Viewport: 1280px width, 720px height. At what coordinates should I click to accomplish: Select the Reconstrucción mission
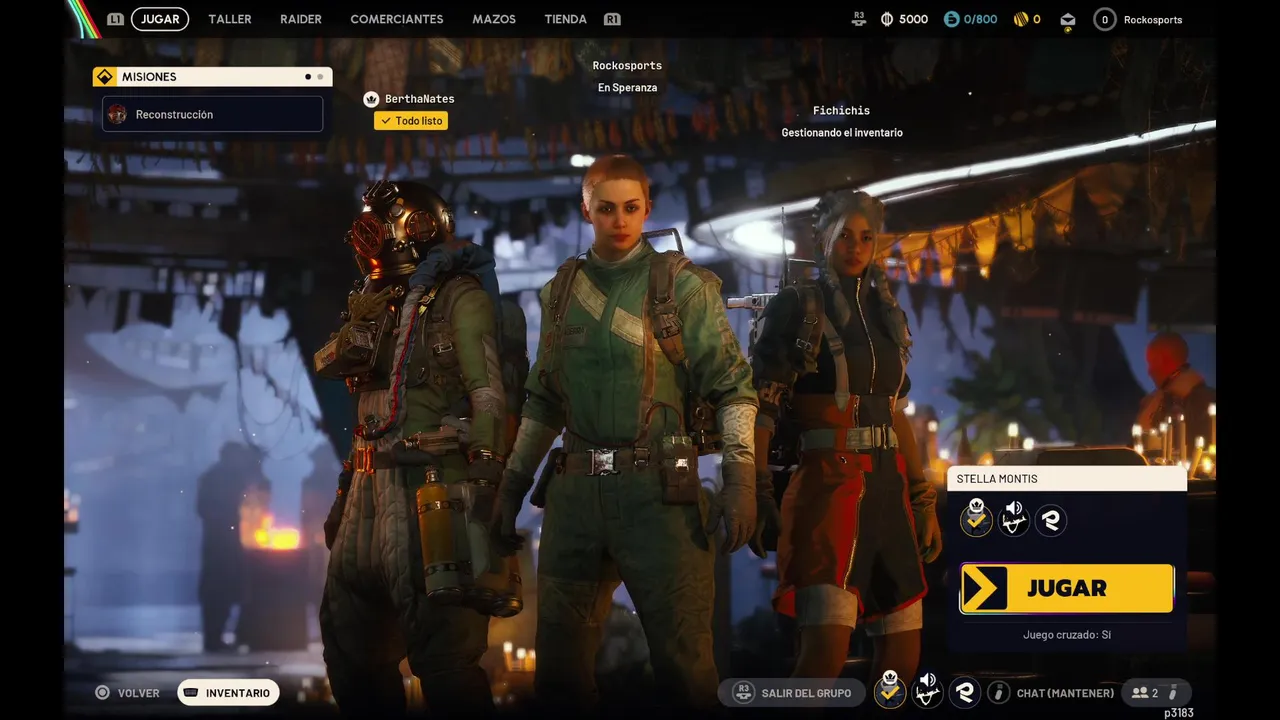coord(212,114)
